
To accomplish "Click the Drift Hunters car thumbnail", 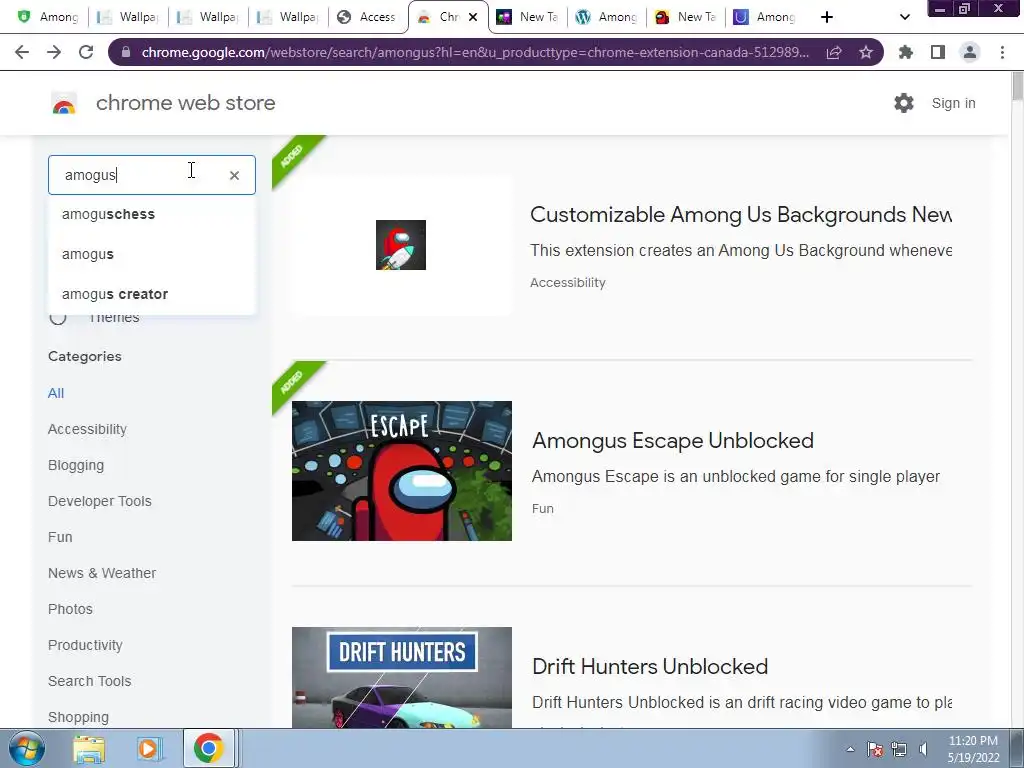I will [x=402, y=677].
